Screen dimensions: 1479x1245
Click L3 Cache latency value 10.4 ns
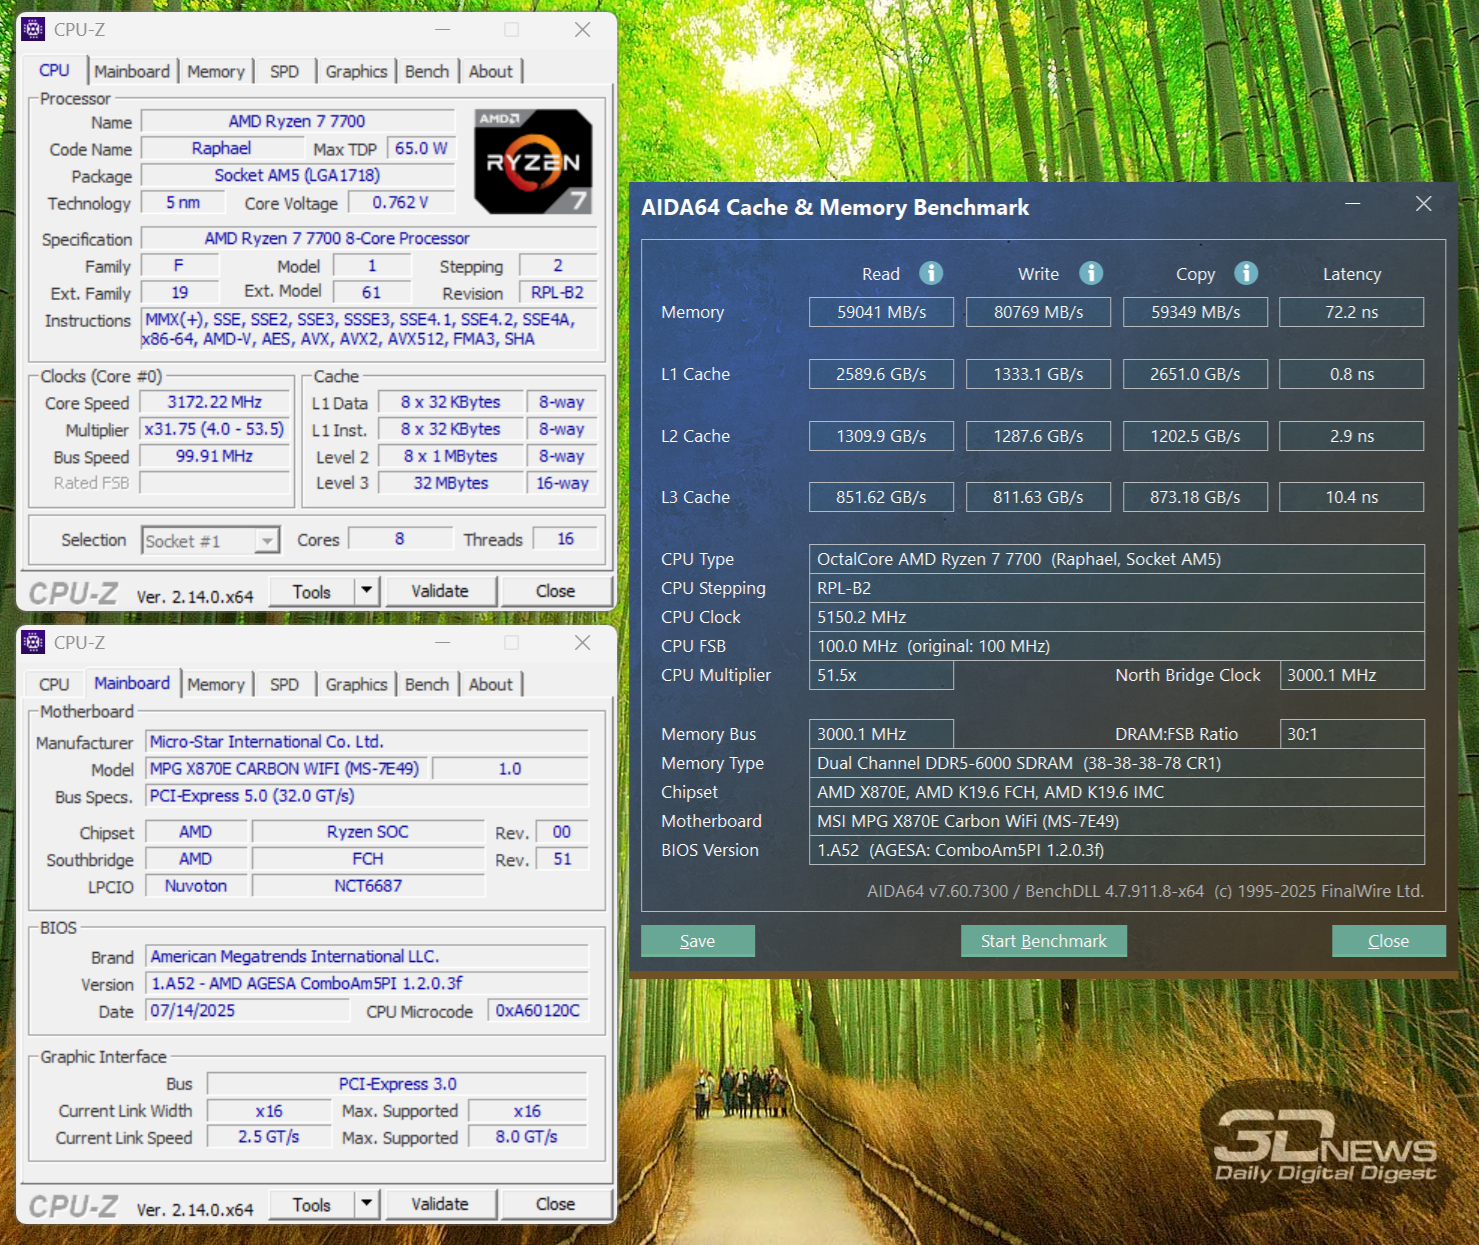coord(1351,497)
